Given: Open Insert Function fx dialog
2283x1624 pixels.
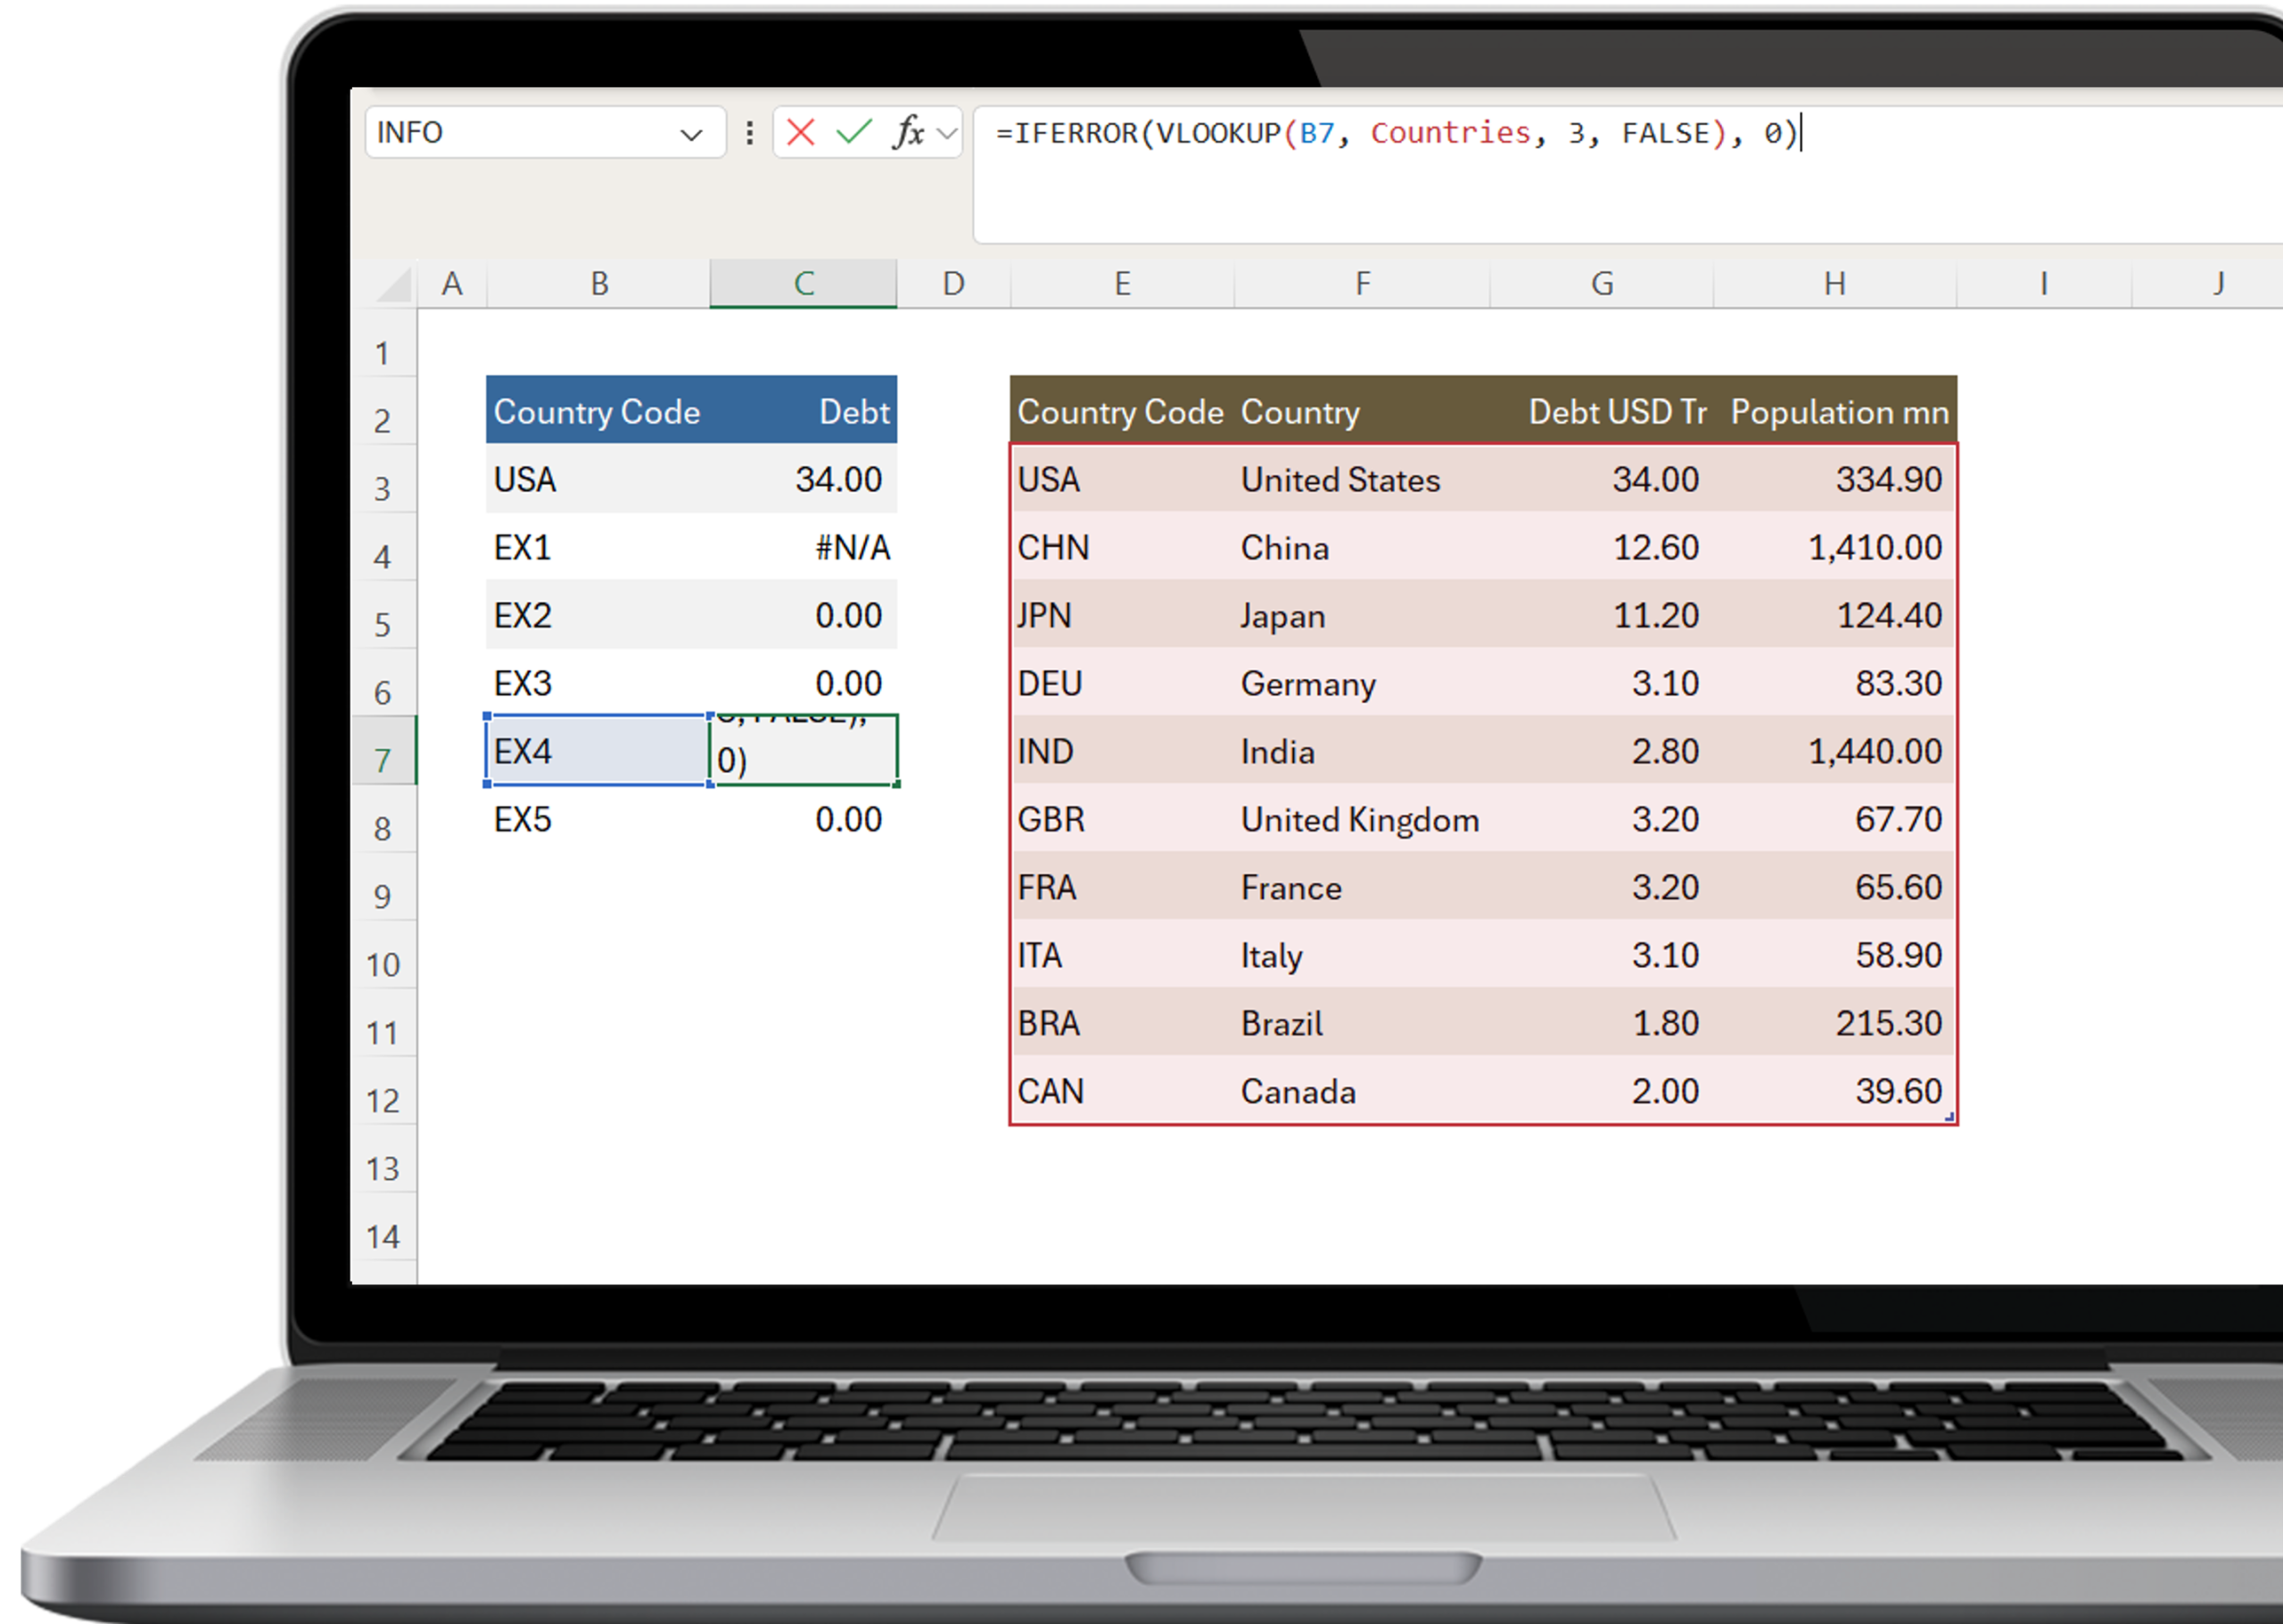Looking at the screenshot, I should coord(907,132).
